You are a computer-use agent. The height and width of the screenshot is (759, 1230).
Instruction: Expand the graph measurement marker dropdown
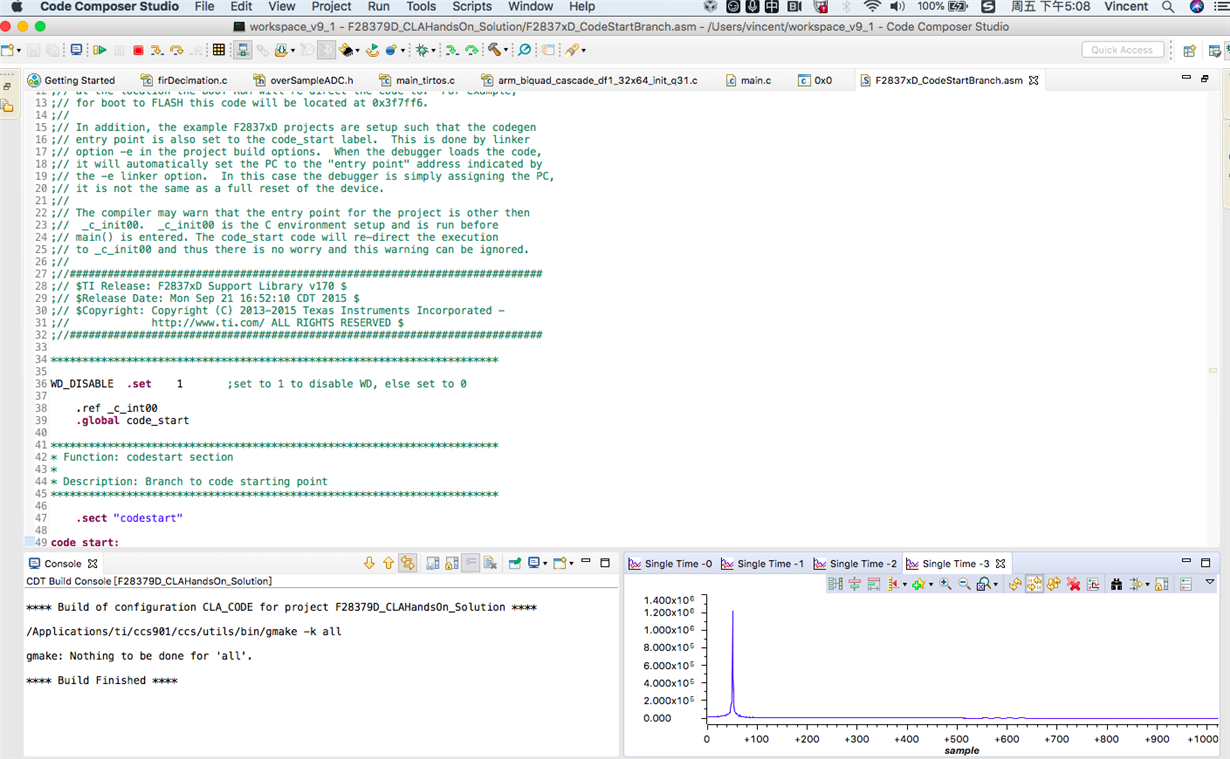[904, 585]
